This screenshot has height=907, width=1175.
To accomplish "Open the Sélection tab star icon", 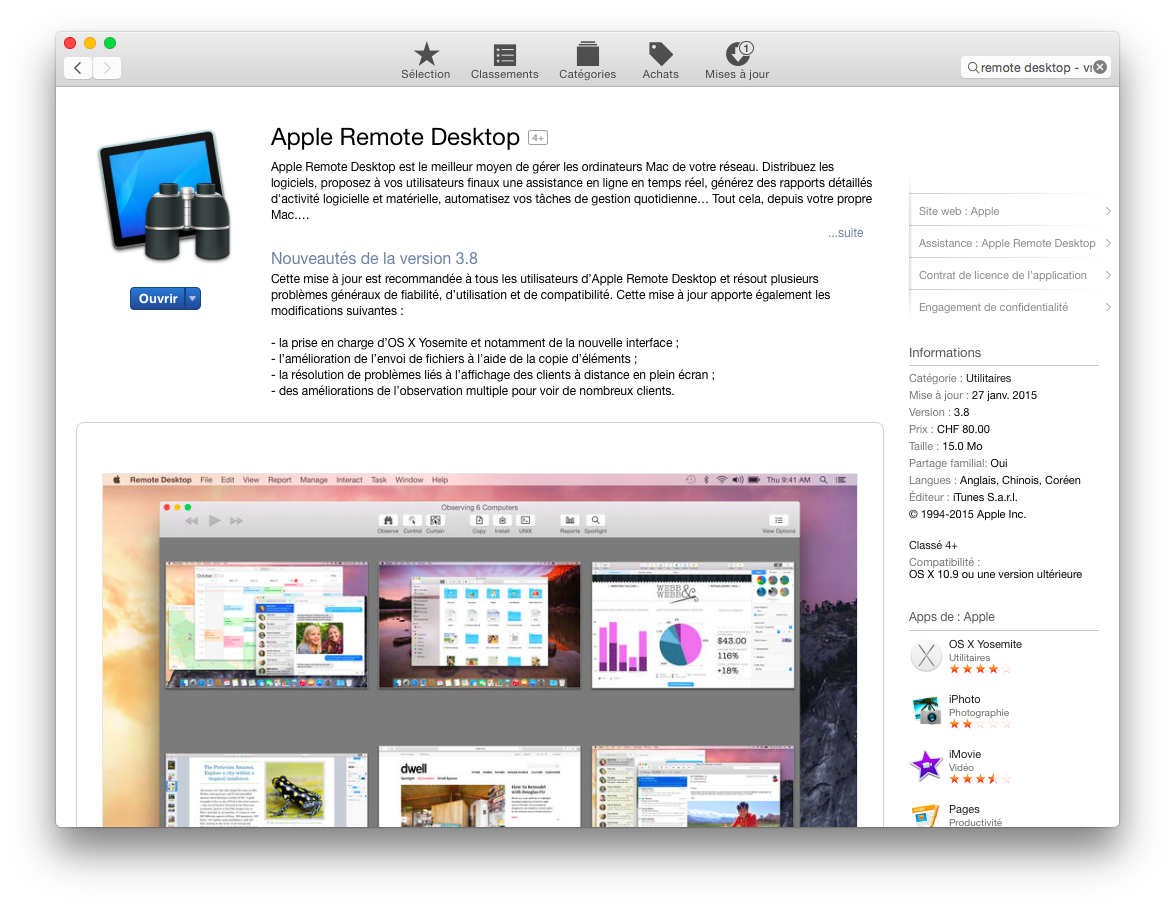I will pyautogui.click(x=426, y=54).
